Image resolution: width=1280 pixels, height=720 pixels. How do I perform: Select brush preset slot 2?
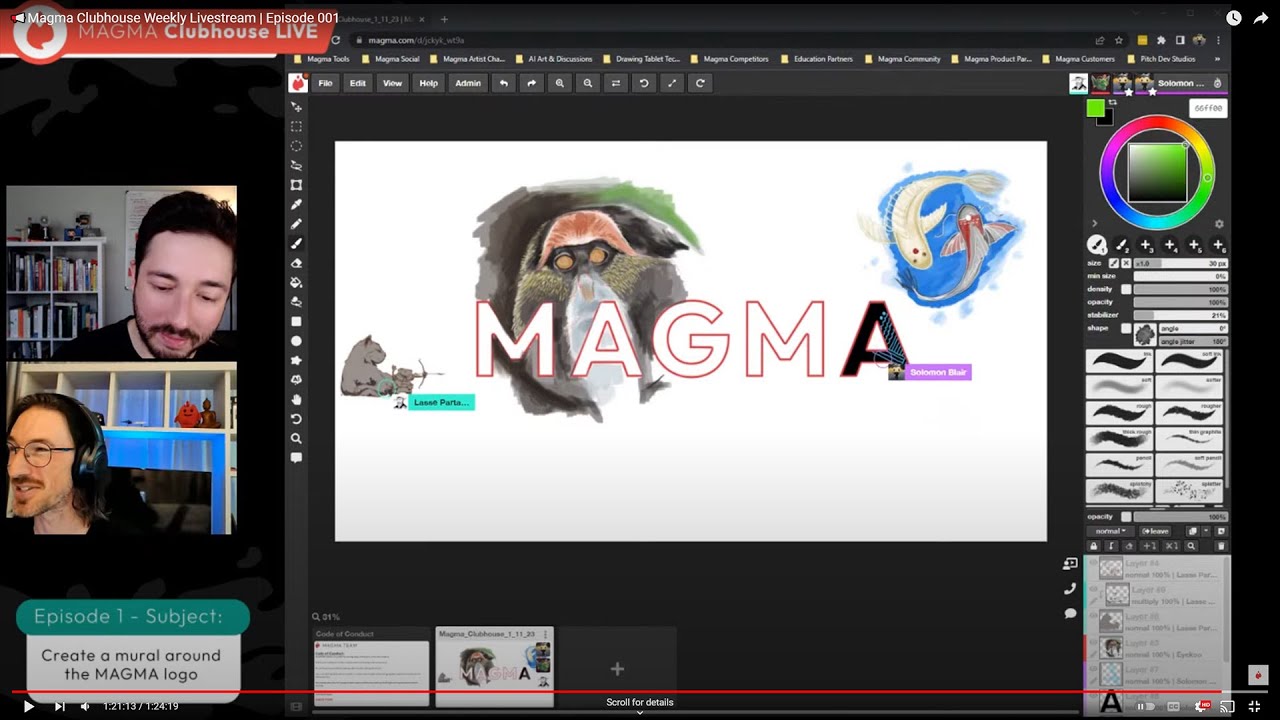[1121, 245]
